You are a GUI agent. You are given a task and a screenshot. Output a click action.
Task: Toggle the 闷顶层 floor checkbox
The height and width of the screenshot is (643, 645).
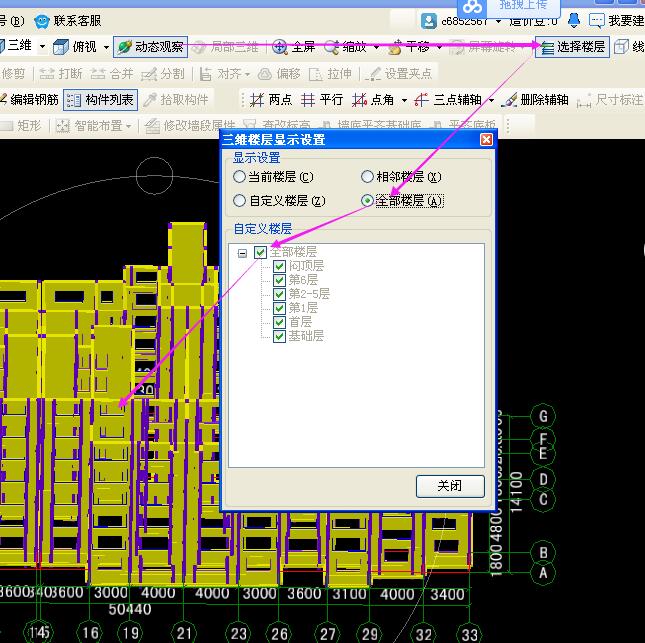tap(279, 266)
